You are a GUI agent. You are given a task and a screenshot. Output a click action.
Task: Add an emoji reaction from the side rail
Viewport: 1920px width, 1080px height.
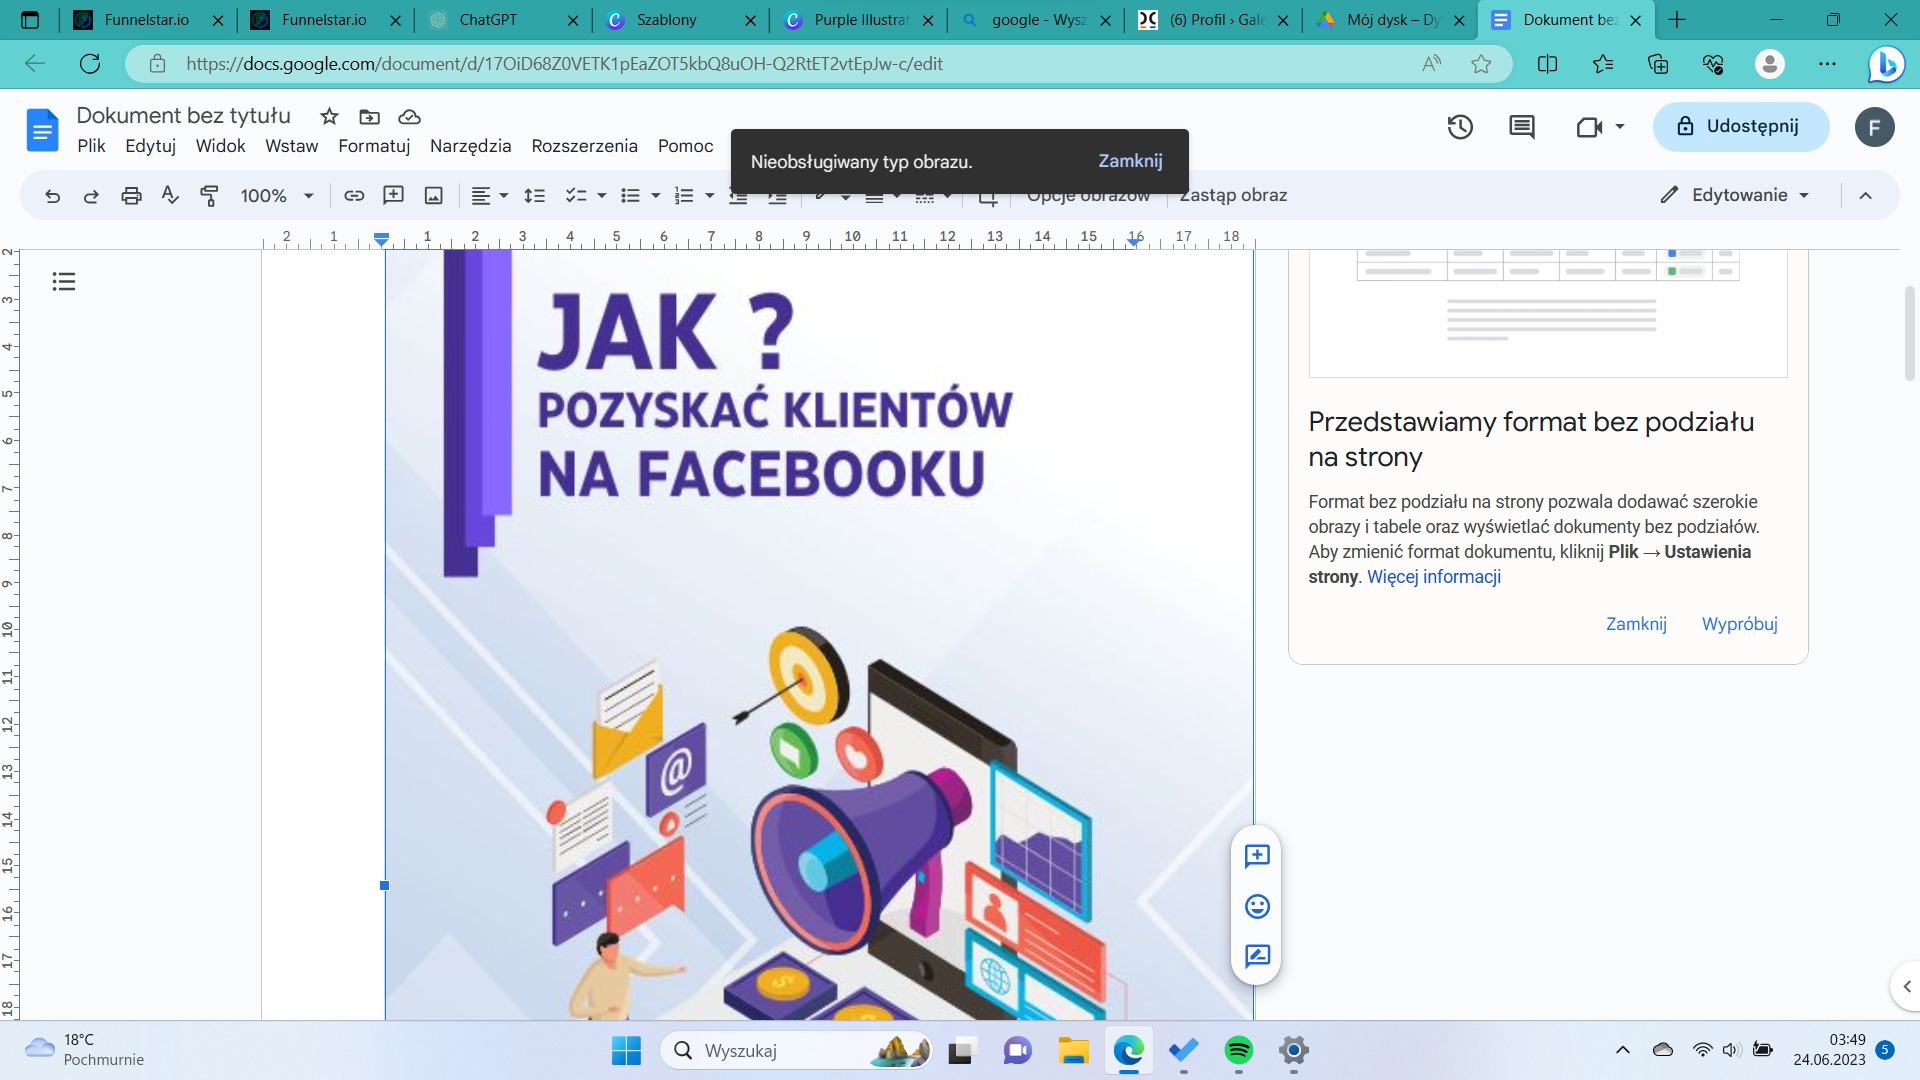pyautogui.click(x=1256, y=906)
